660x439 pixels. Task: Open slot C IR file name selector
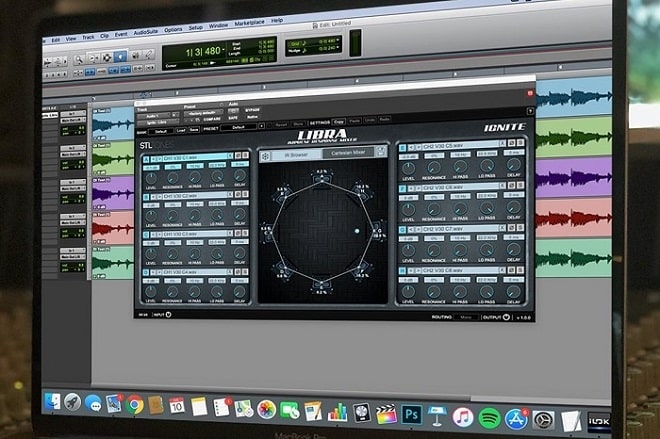pos(194,234)
